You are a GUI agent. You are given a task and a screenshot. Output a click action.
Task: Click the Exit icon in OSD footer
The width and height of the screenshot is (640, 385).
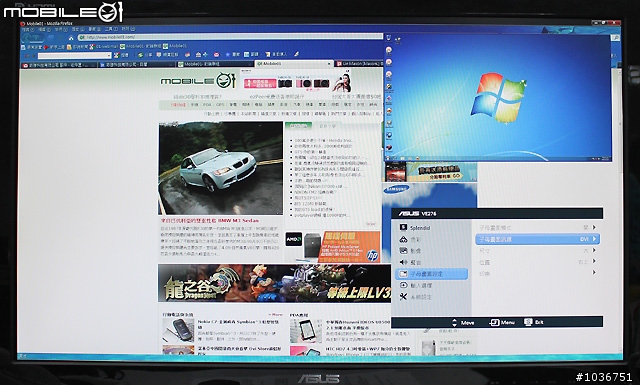pos(528,322)
